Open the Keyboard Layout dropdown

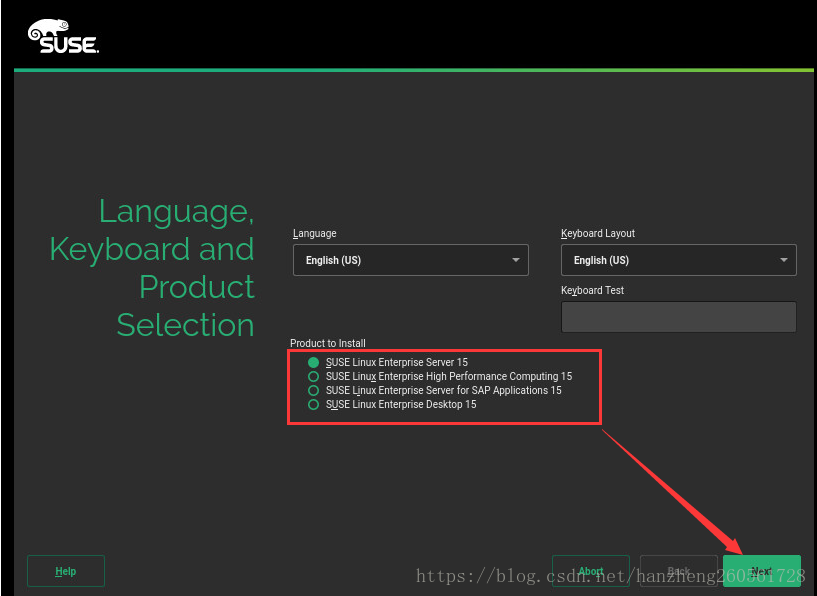[678, 260]
